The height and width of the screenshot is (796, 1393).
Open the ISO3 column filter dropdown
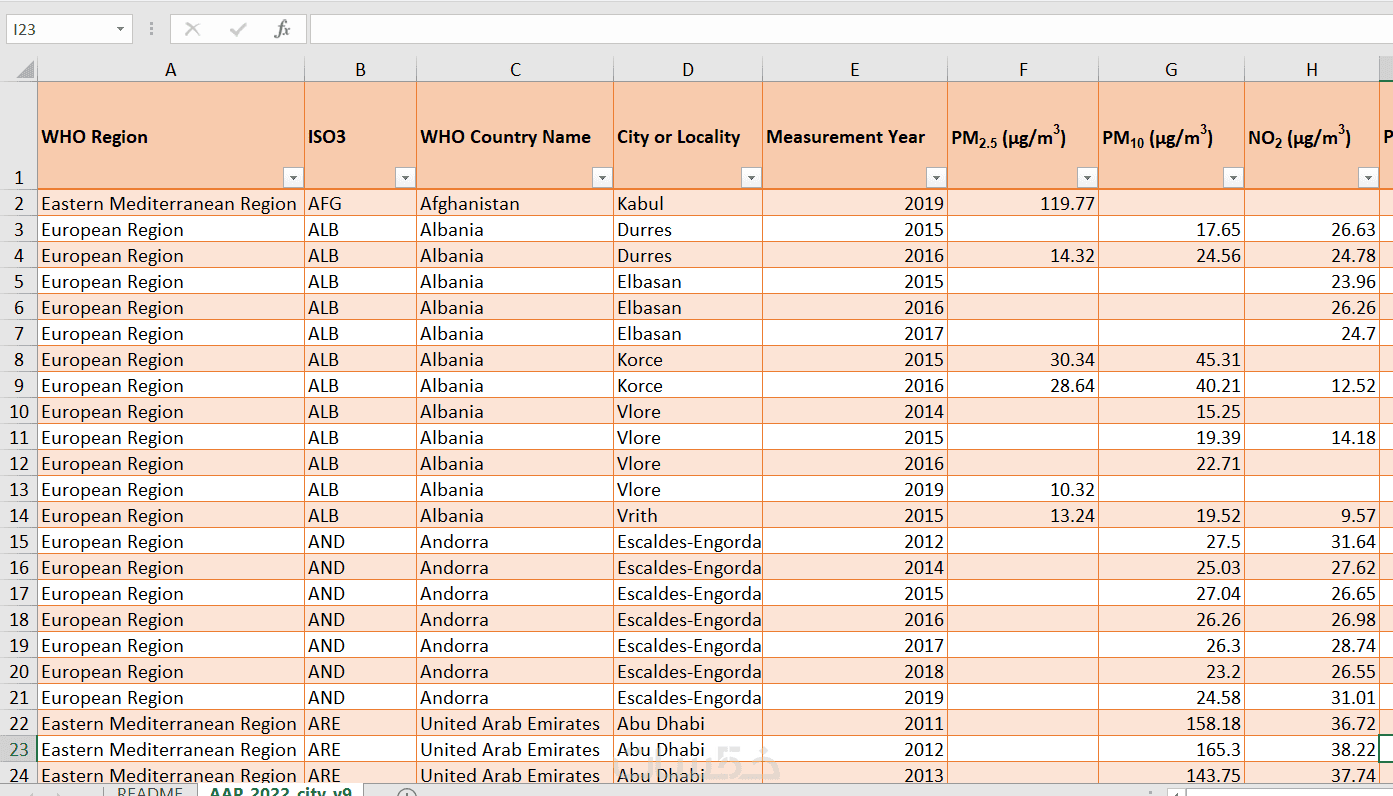pos(405,178)
